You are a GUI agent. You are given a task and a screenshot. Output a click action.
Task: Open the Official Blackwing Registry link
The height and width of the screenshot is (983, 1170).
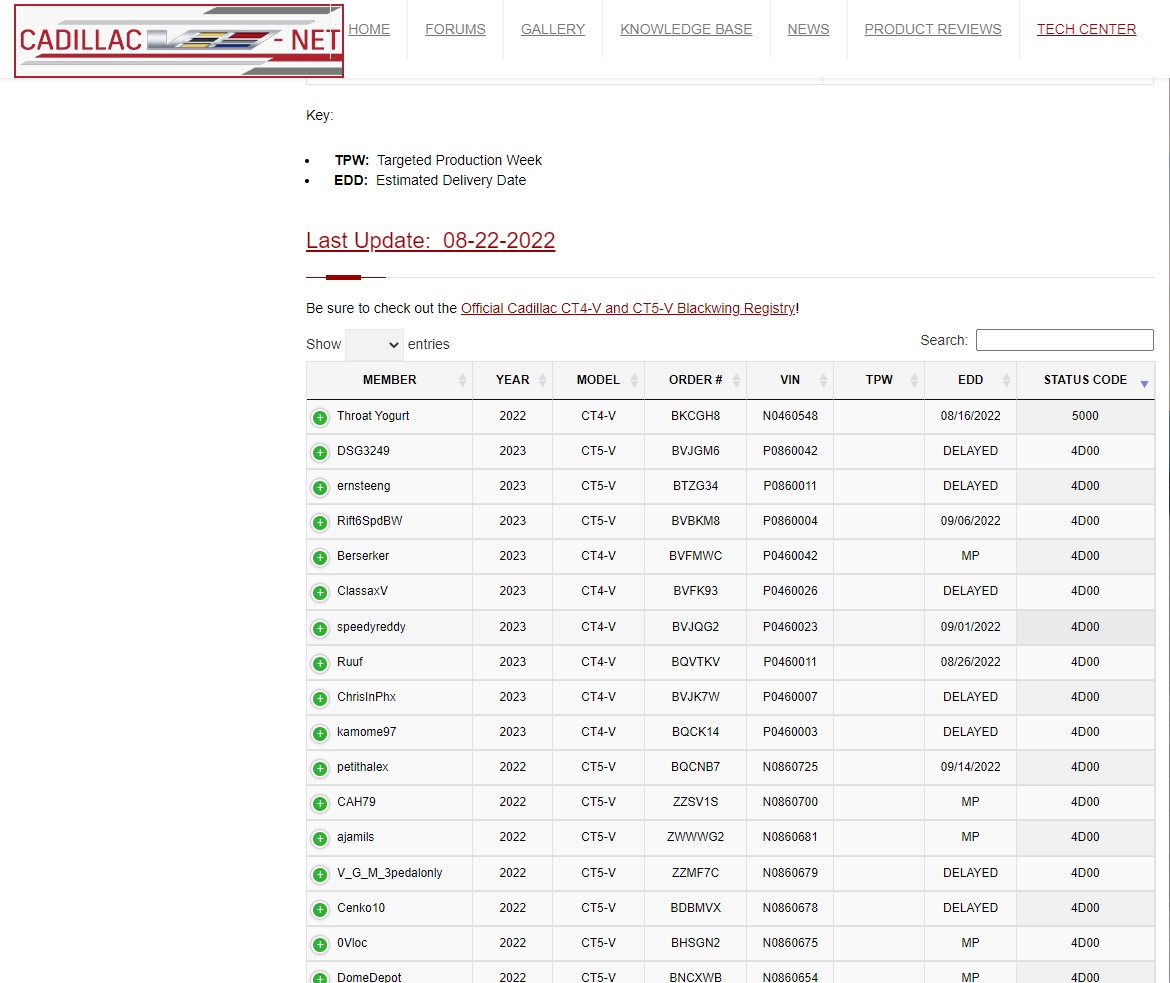627,308
